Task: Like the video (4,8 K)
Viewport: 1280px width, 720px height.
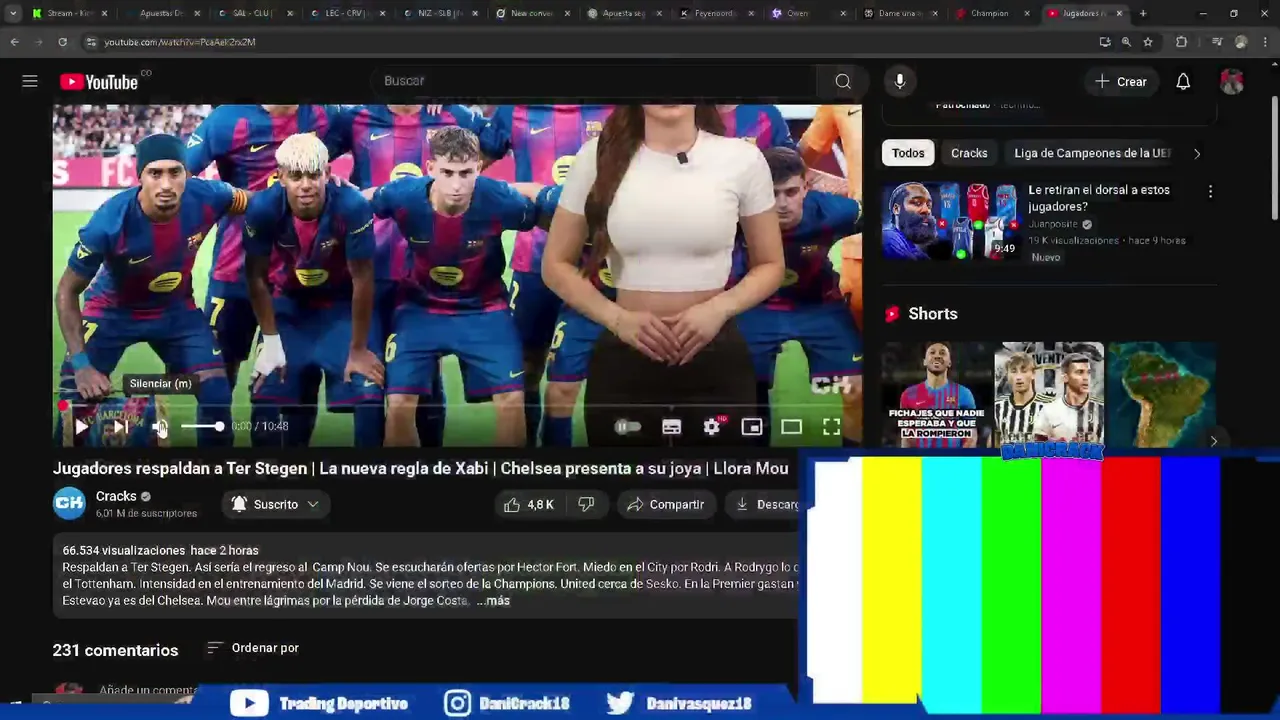Action: 529,505
